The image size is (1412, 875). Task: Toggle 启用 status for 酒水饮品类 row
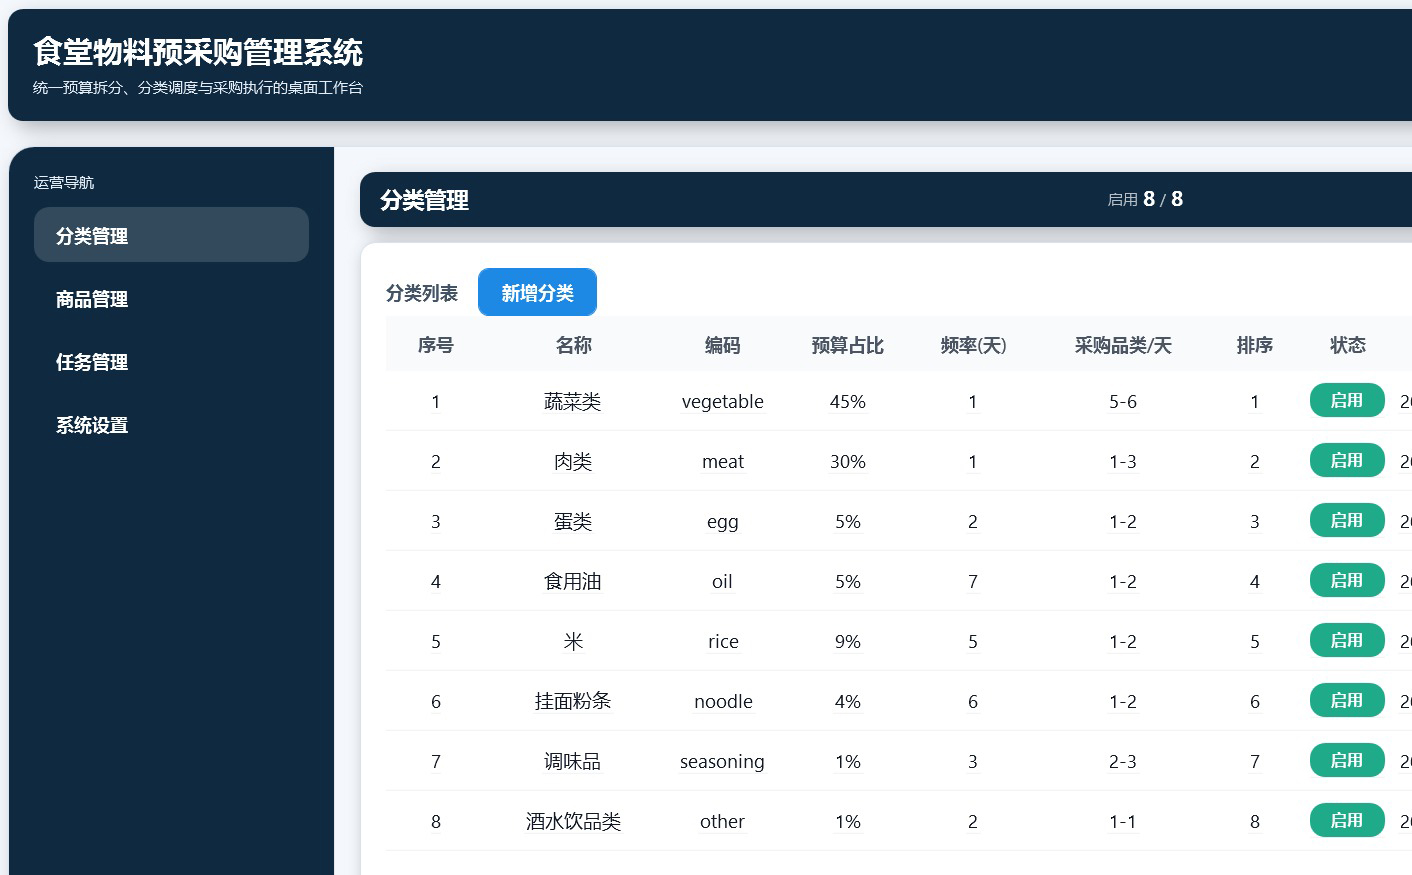click(x=1347, y=820)
